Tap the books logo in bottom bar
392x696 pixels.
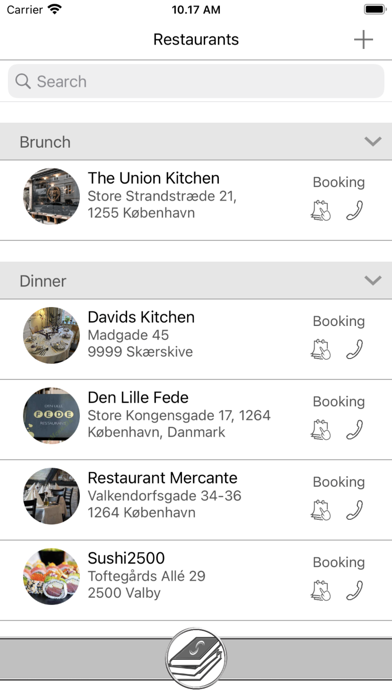[x=196, y=658]
